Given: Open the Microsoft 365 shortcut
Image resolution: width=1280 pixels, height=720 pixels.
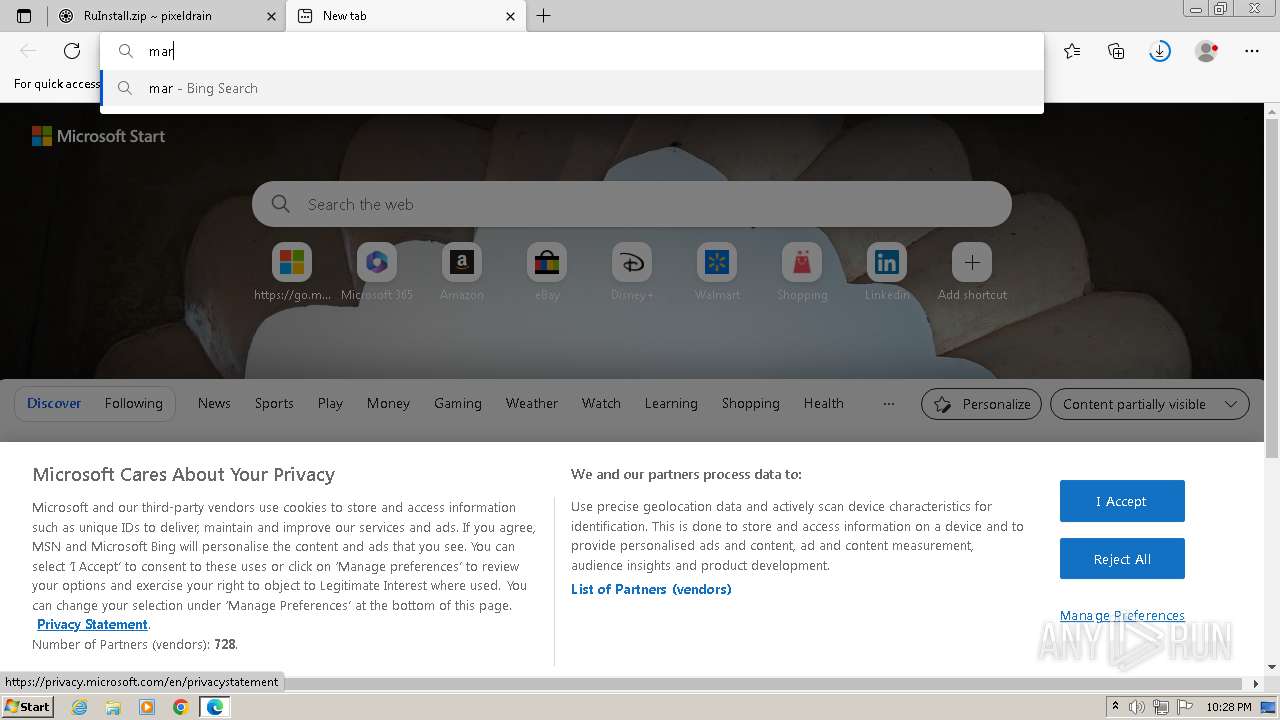Looking at the screenshot, I should [x=377, y=271].
